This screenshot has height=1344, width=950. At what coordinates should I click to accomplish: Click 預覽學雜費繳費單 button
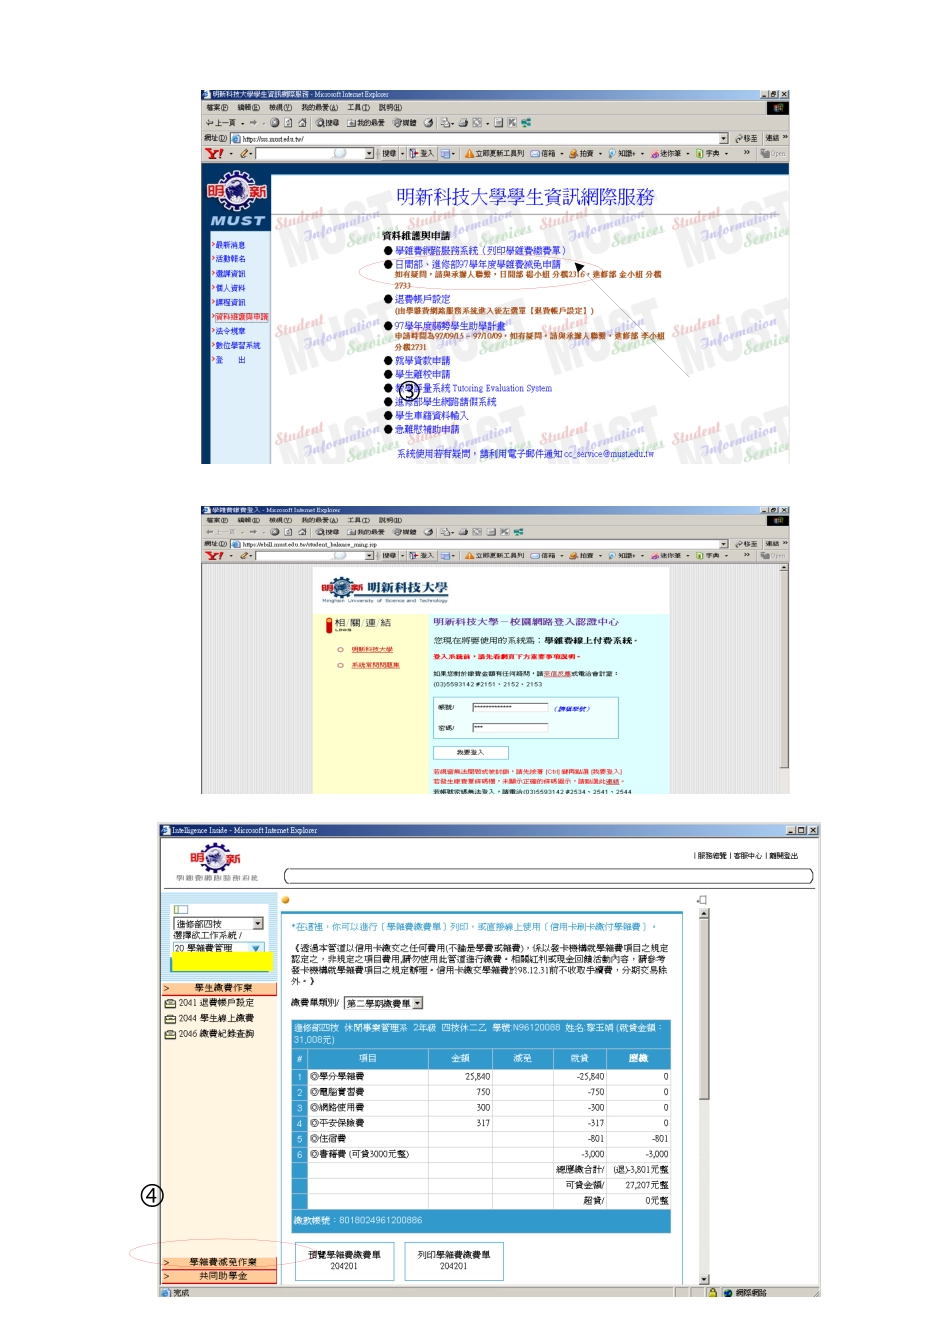coord(344,1261)
